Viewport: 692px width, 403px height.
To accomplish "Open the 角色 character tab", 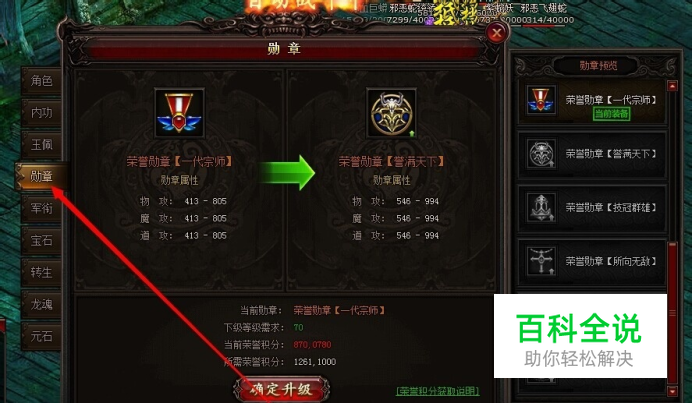I will click(x=41, y=81).
